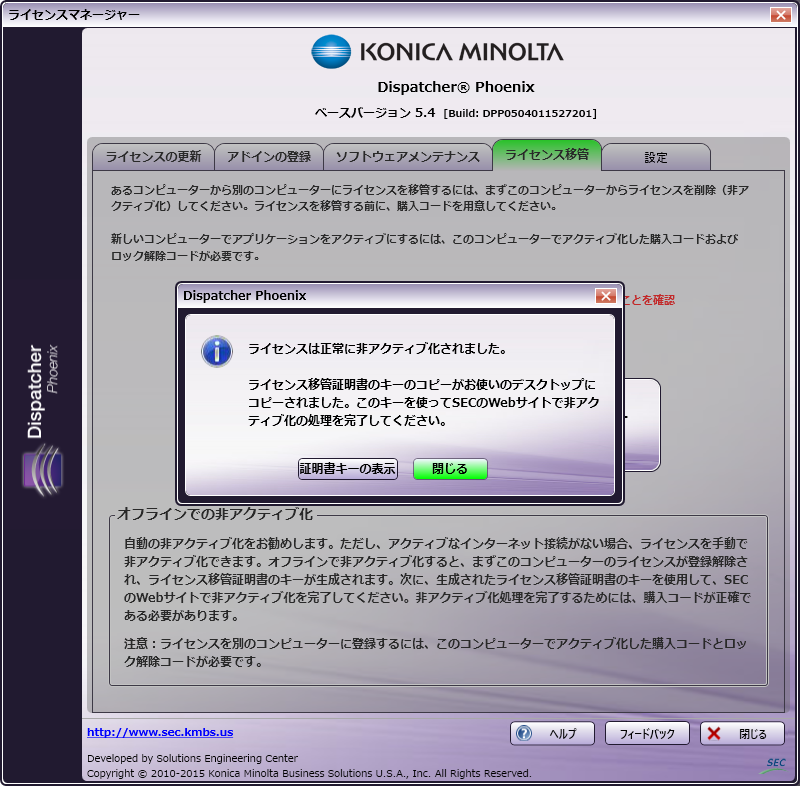Click the SEC logo in bottom corner
Viewport: 800px width, 786px height.
(x=775, y=764)
